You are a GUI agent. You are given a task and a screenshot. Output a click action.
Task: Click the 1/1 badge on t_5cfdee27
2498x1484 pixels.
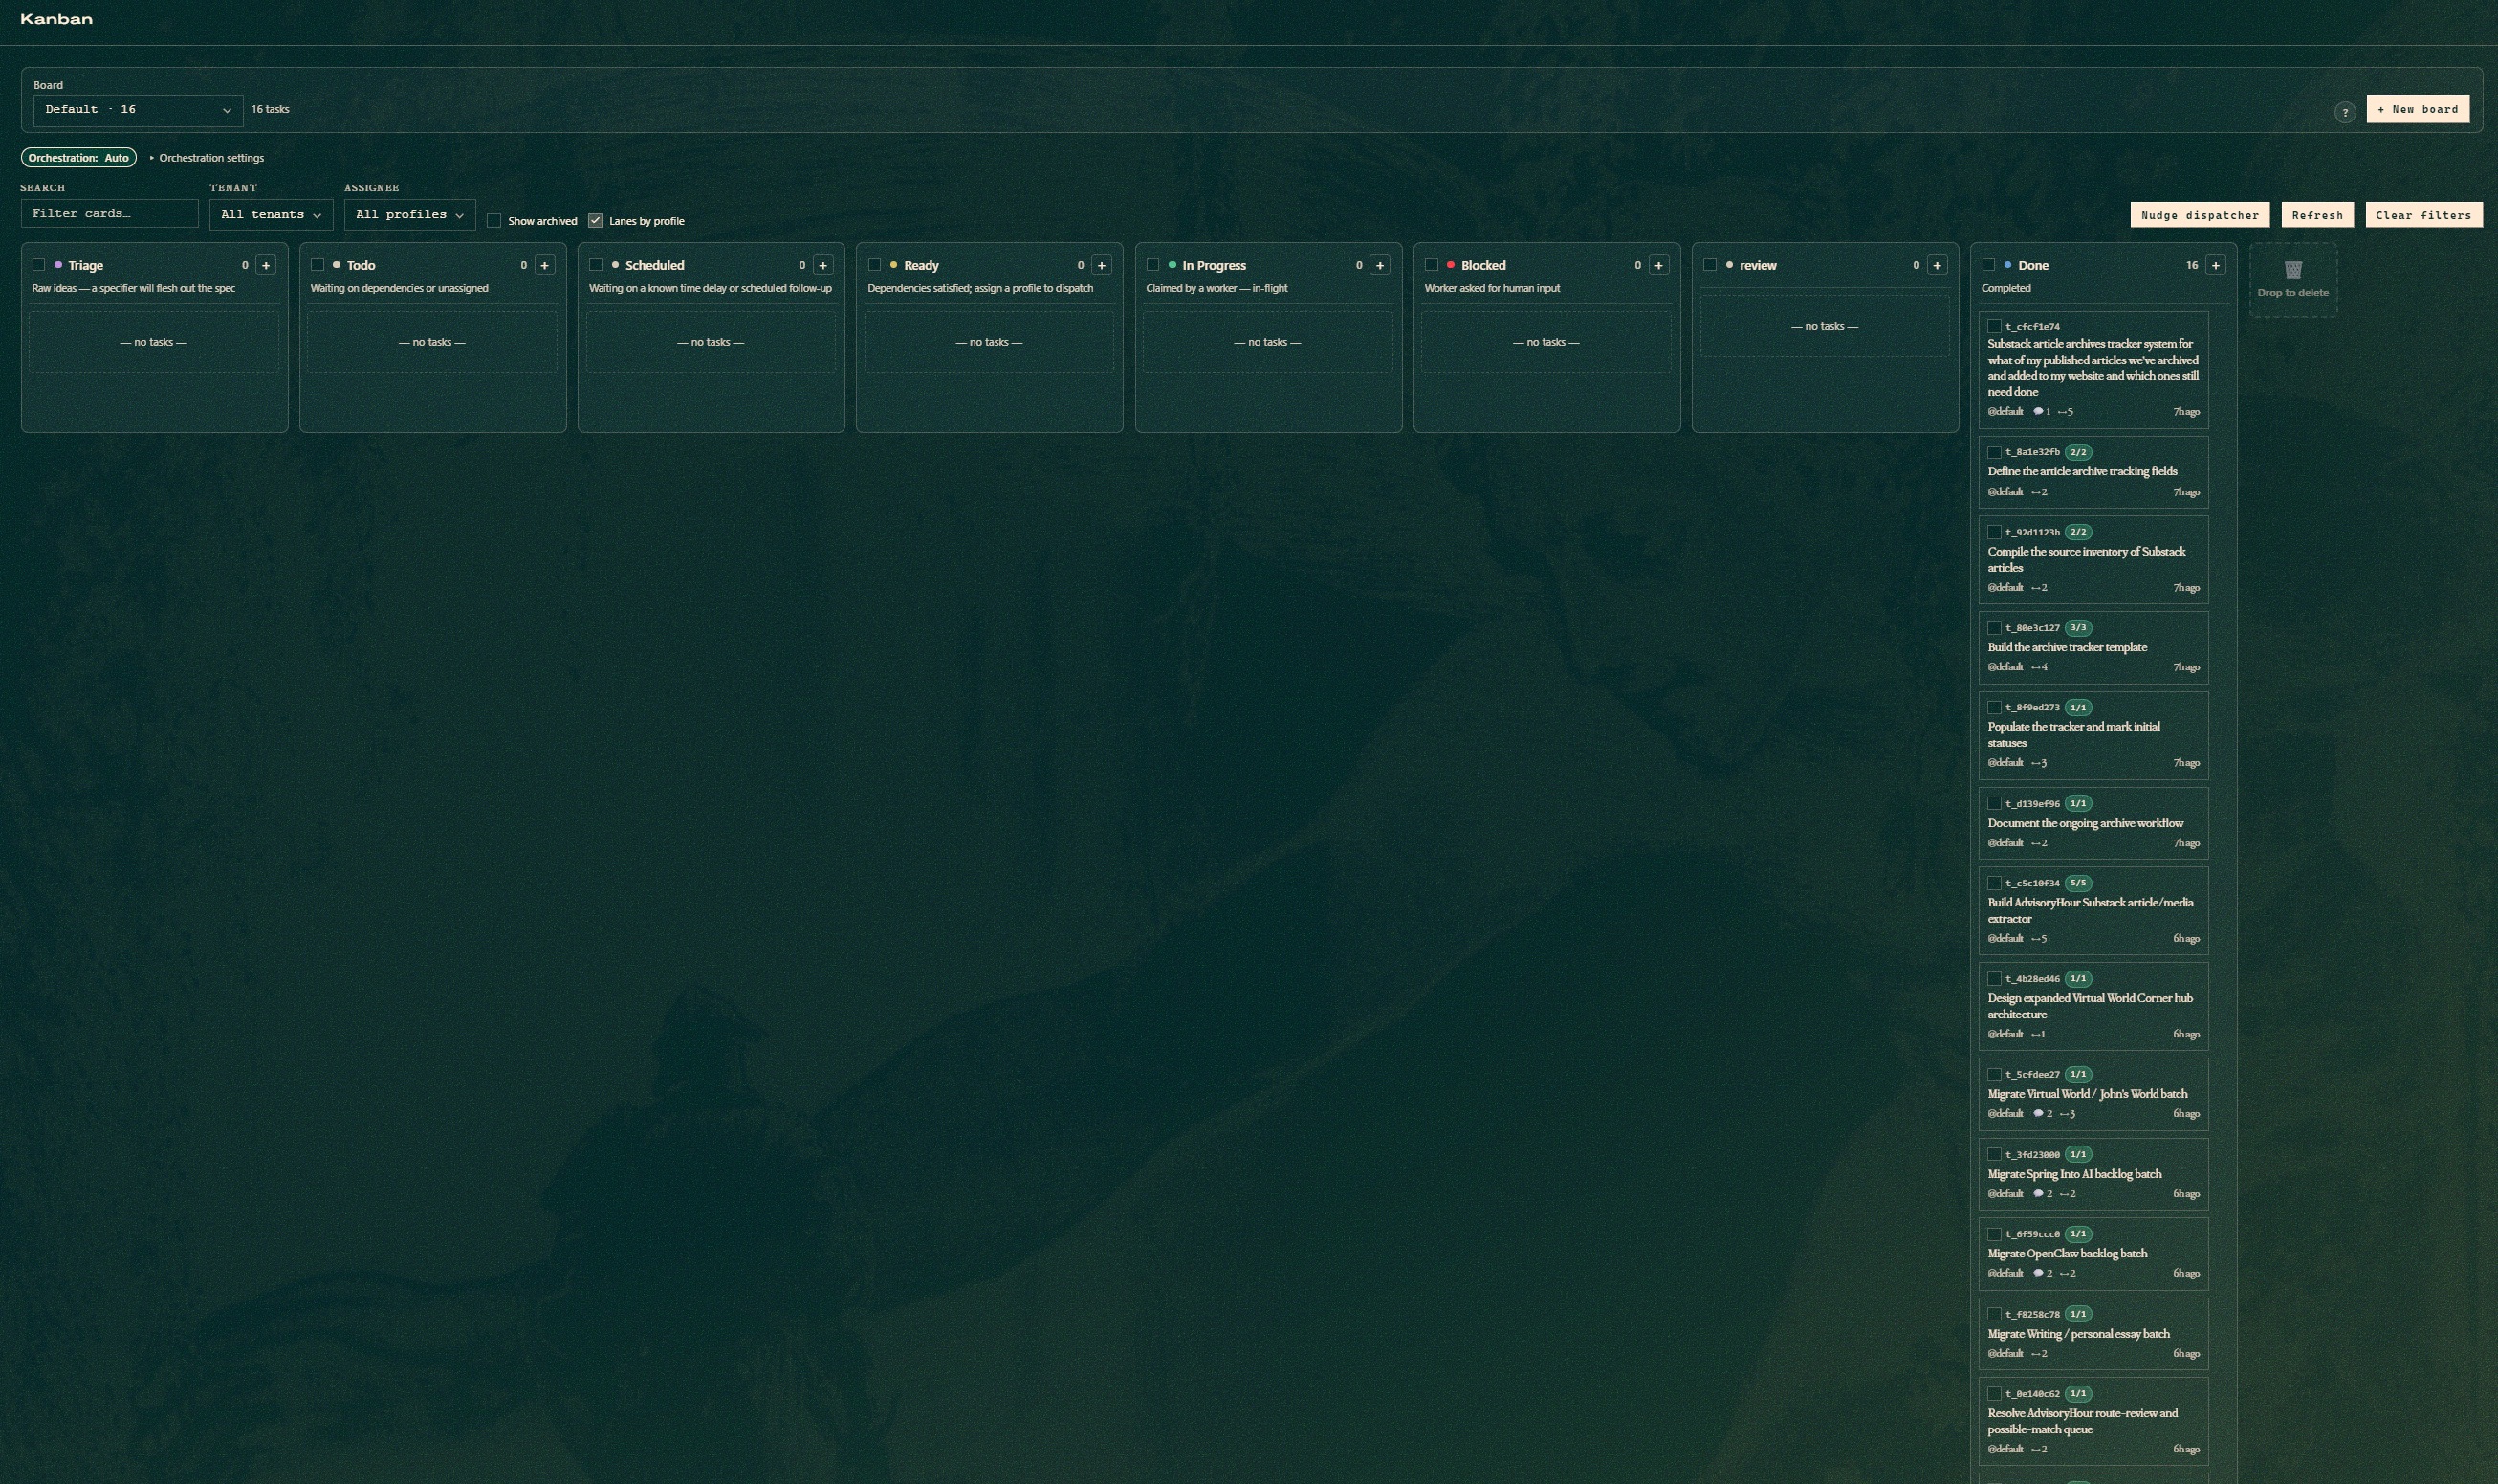click(2078, 1074)
